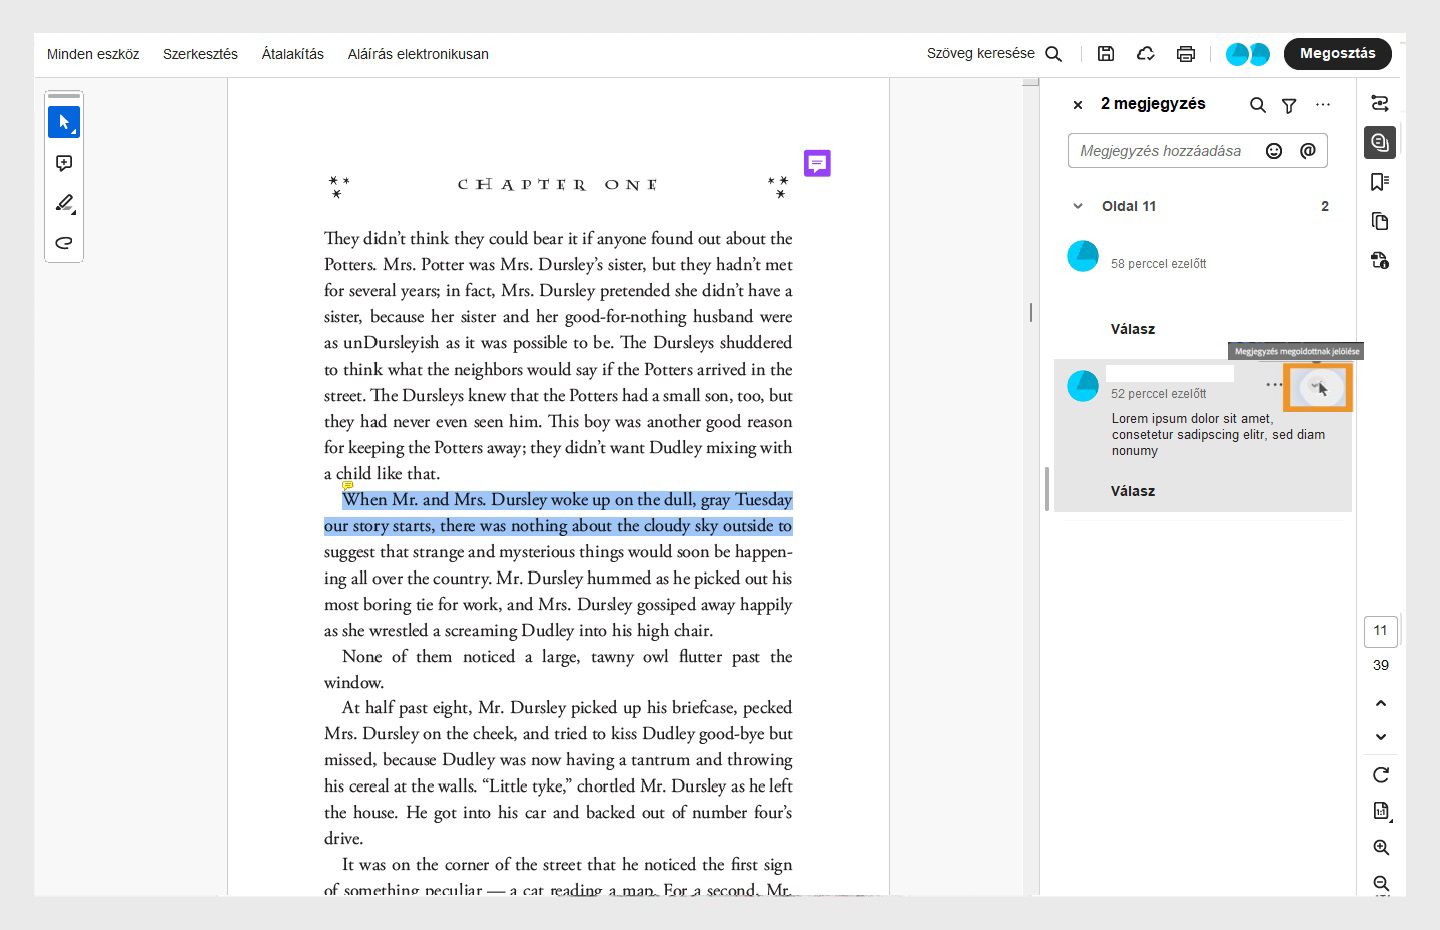This screenshot has width=1440, height=930.
Task: Select the freehand draw tool
Action: (64, 242)
